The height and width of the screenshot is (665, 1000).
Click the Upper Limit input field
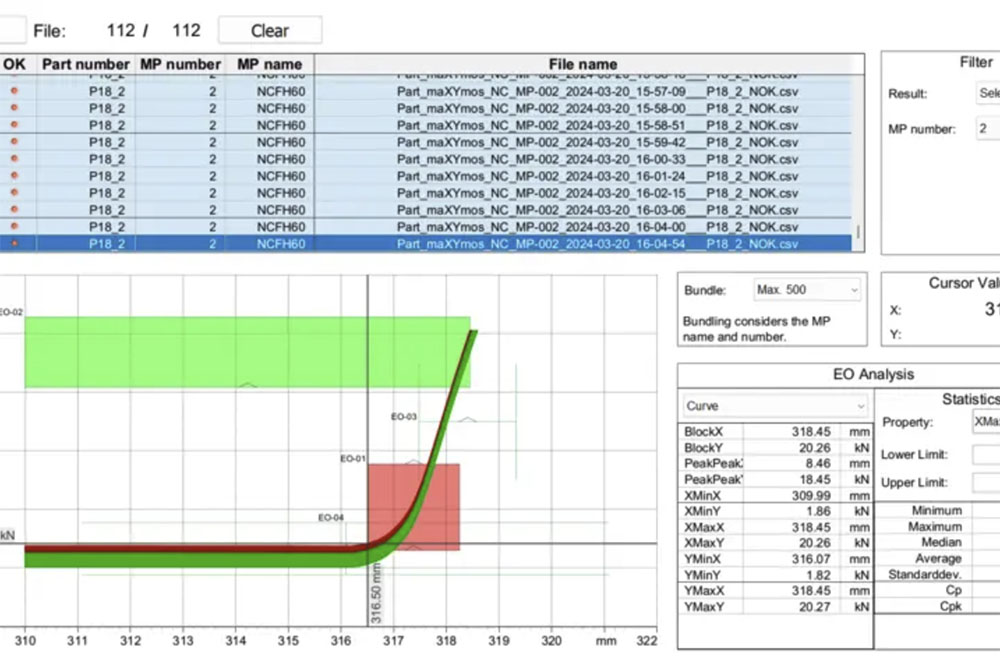(985, 484)
